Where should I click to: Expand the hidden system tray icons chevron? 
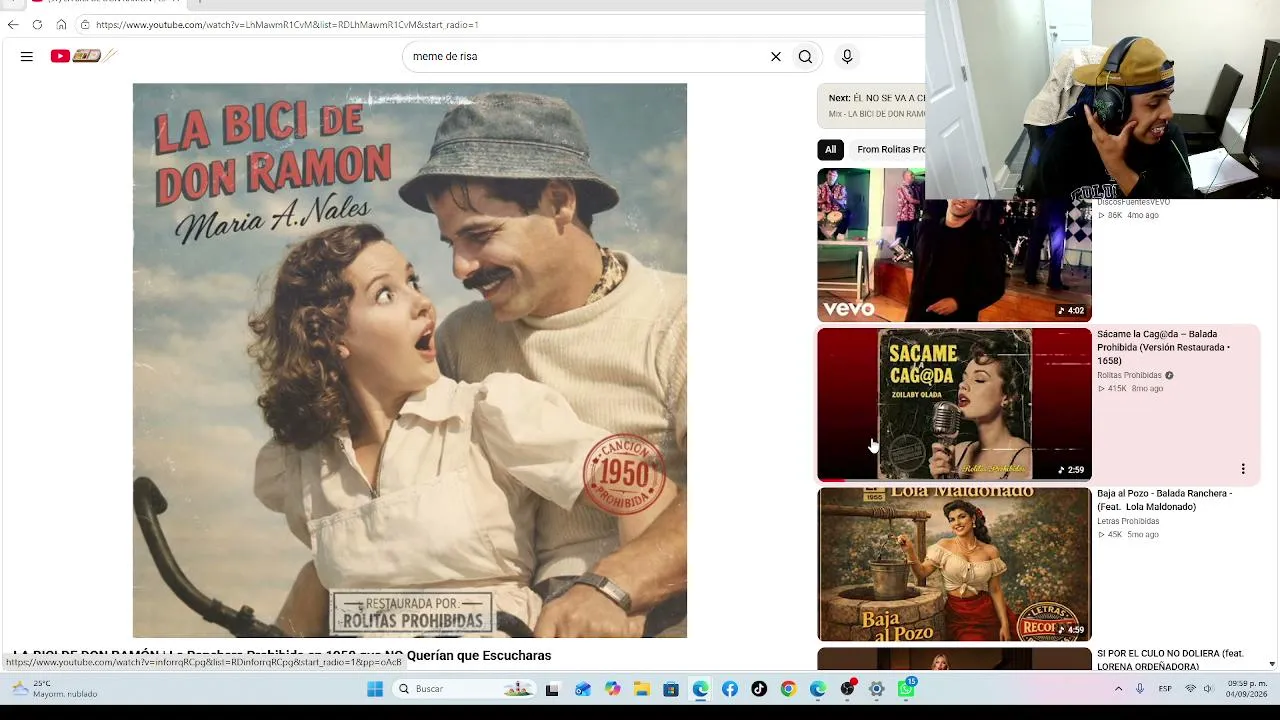coord(1118,689)
